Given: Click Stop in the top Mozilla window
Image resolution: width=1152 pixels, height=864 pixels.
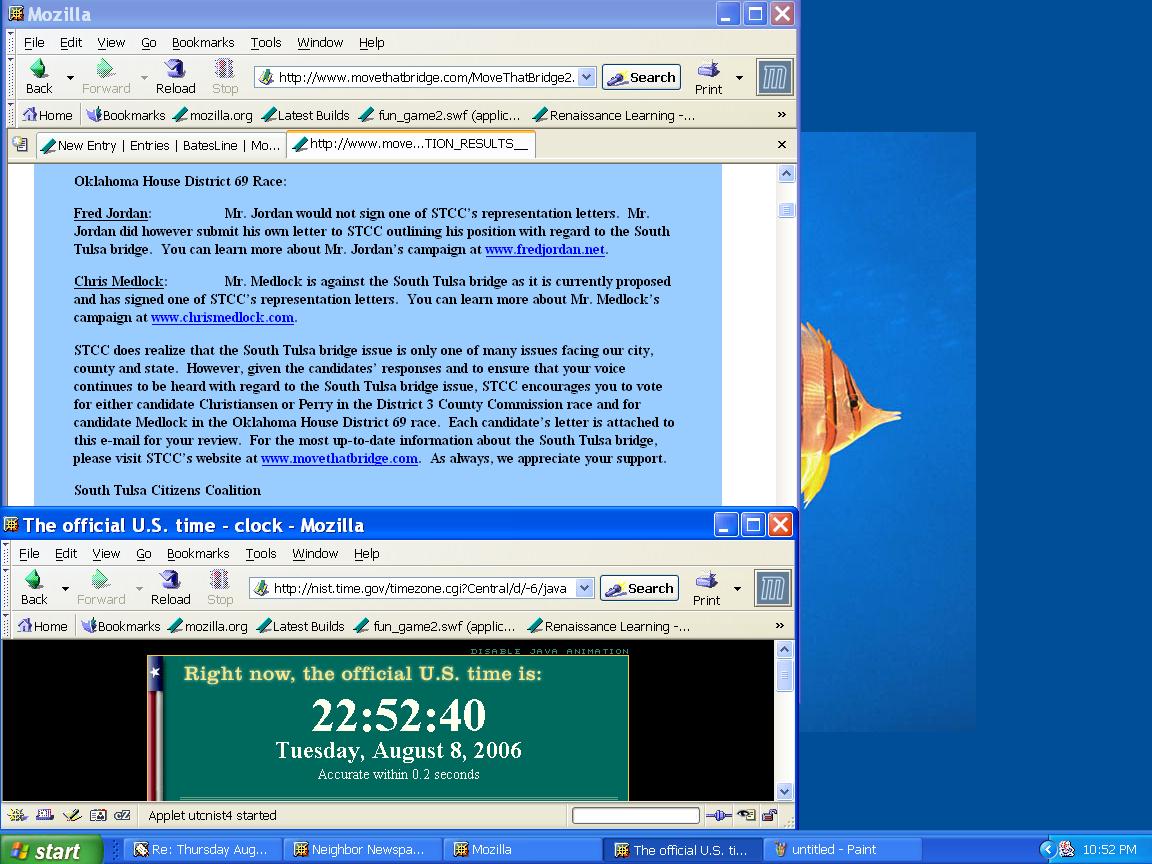Looking at the screenshot, I should click(x=225, y=76).
